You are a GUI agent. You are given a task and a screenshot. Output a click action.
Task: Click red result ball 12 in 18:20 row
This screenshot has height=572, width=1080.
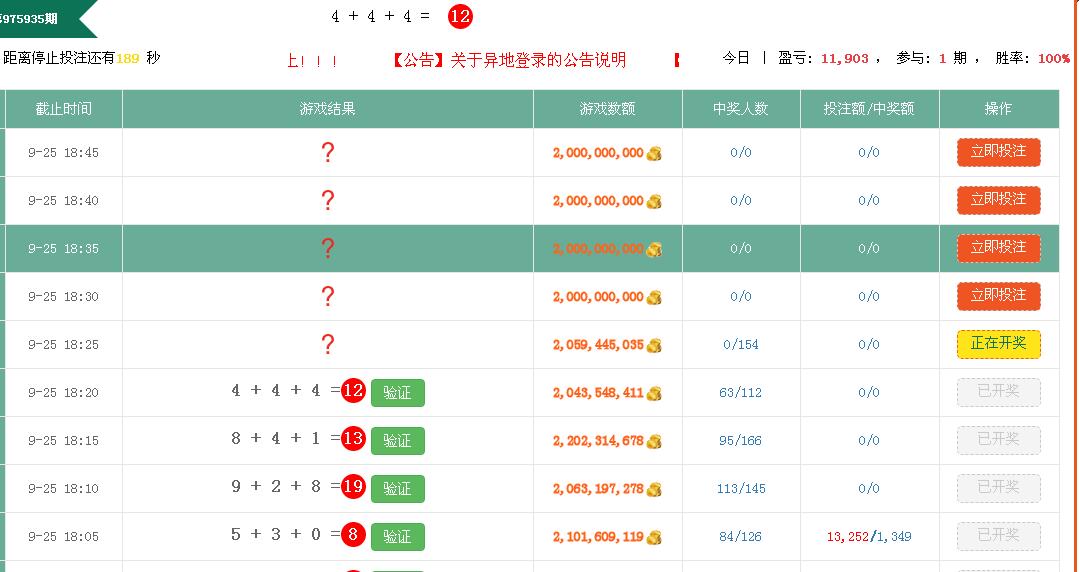[x=353, y=391]
